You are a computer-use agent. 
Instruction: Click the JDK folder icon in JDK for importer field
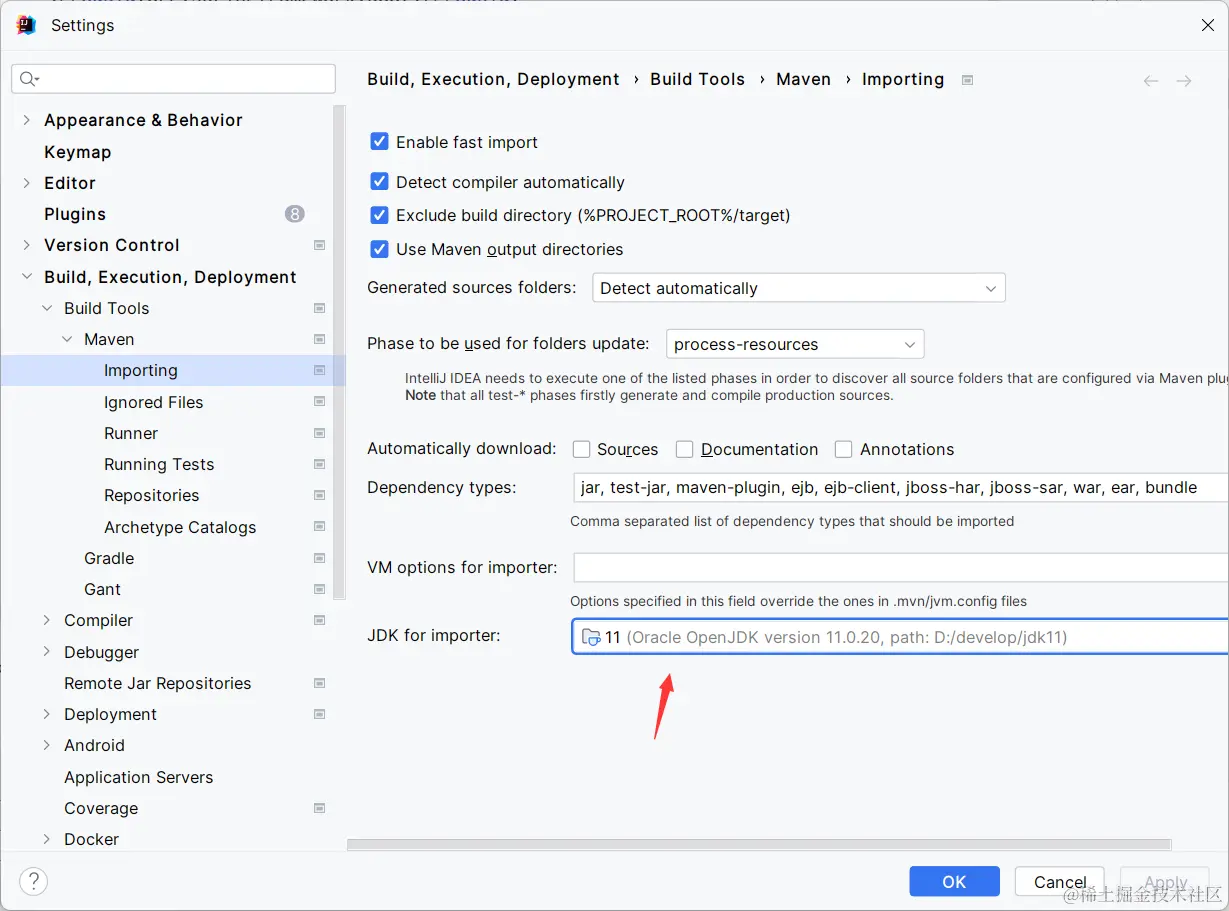(x=591, y=637)
